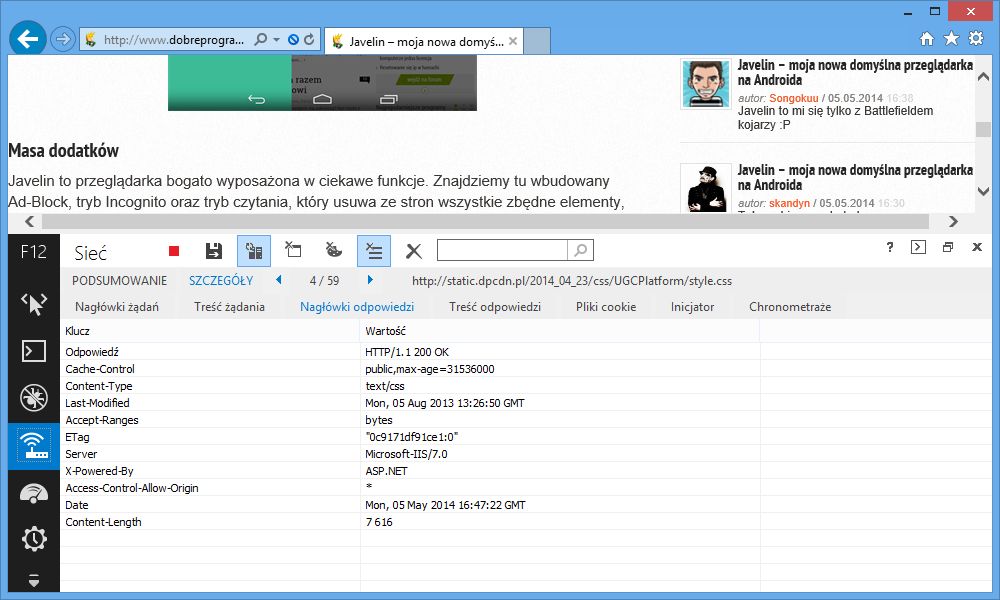Open a new blank tab
The image size is (1000, 600).
pyautogui.click(x=537, y=41)
